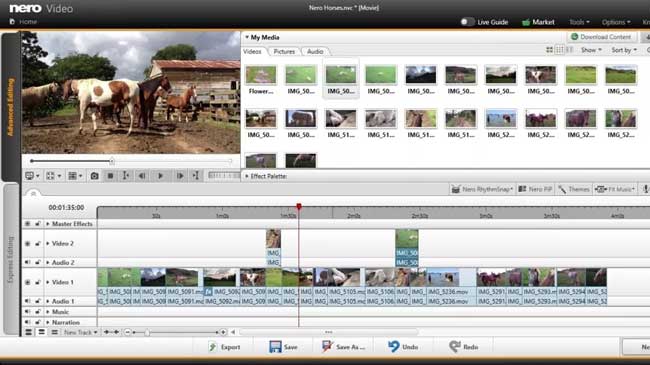This screenshot has height=365, width=650.
Task: Open the Tools menu
Action: click(579, 22)
